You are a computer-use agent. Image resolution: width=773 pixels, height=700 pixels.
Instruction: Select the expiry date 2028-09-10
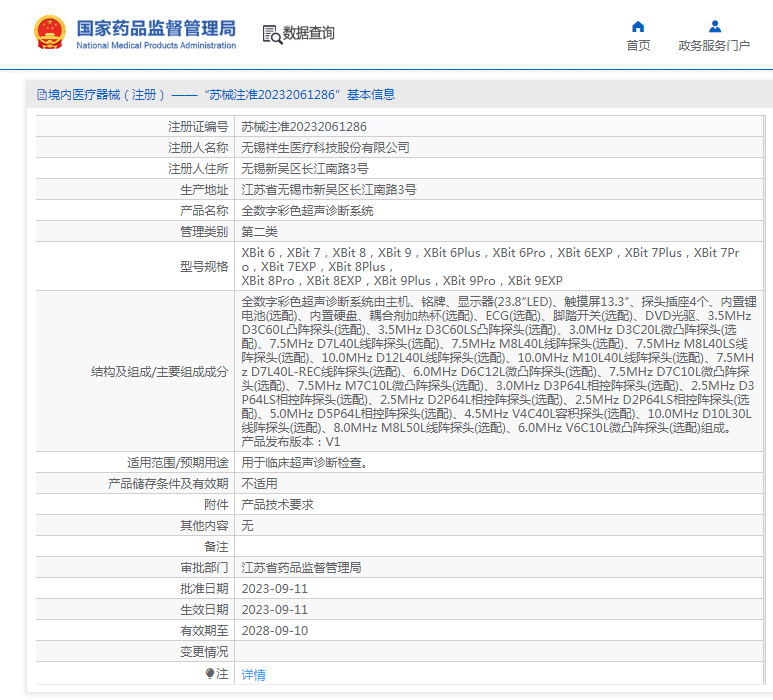pyautogui.click(x=275, y=631)
